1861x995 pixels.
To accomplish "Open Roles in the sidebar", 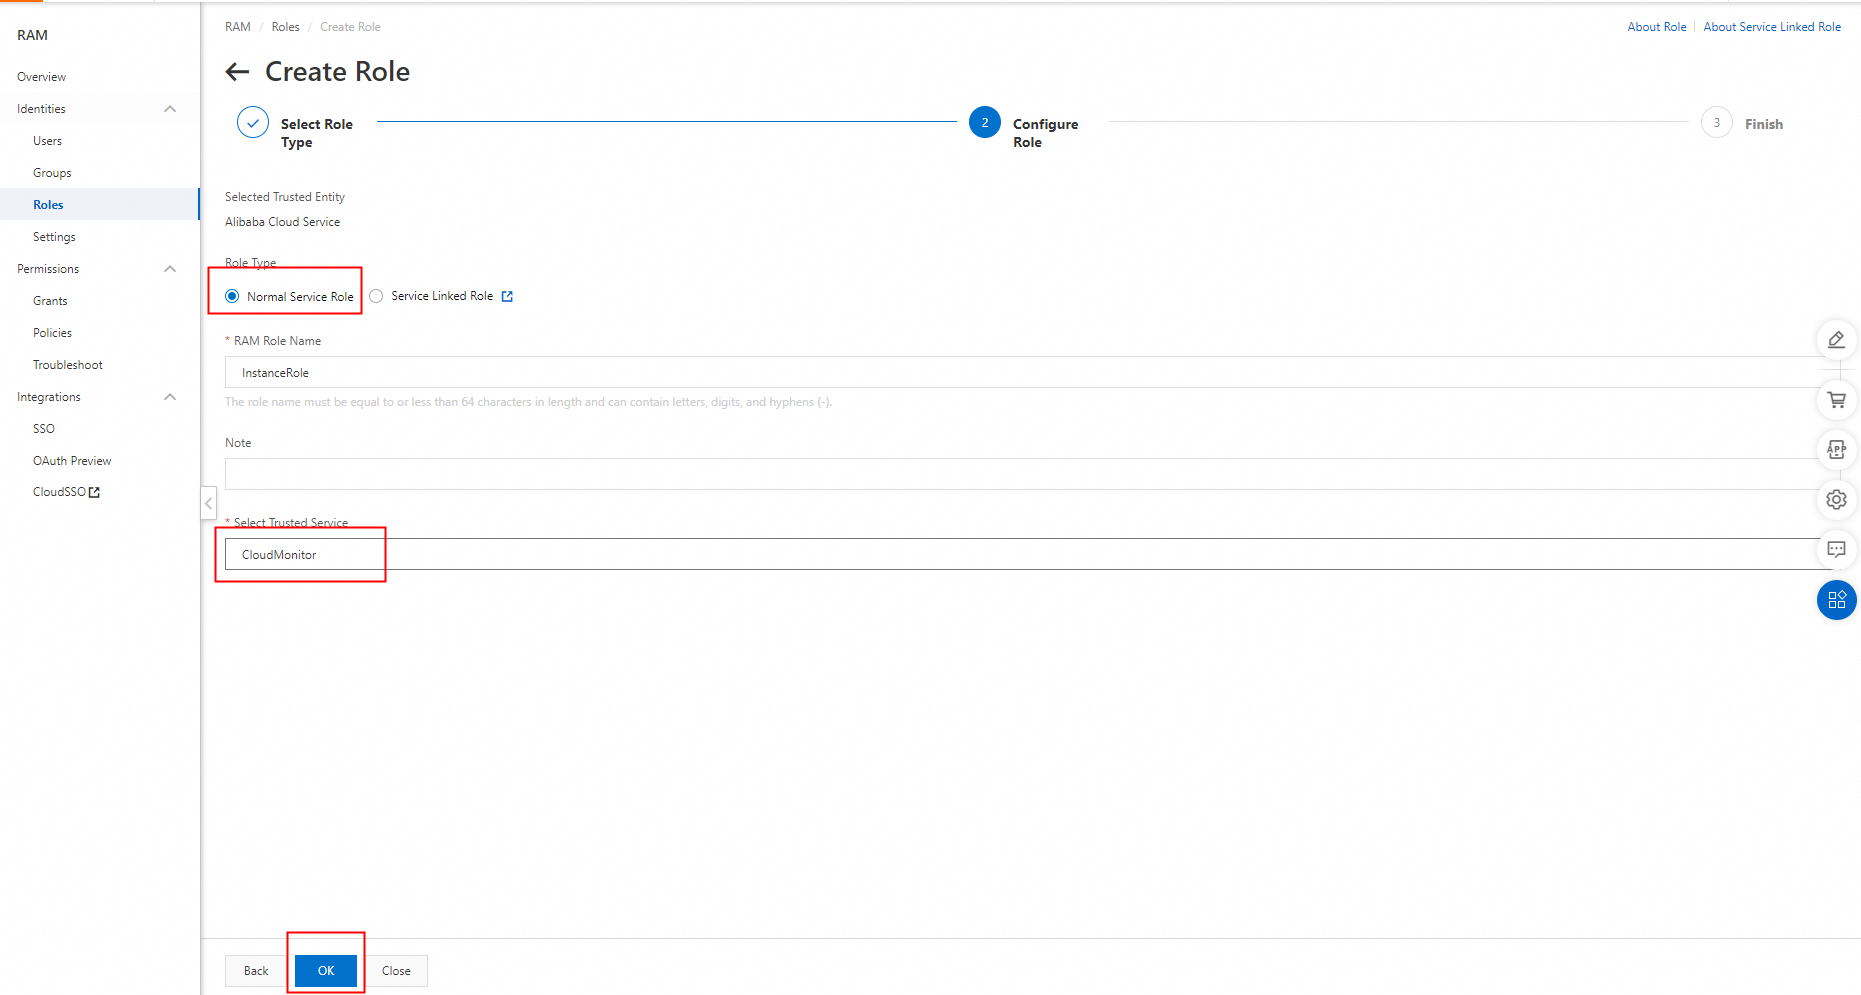I will [x=48, y=205].
